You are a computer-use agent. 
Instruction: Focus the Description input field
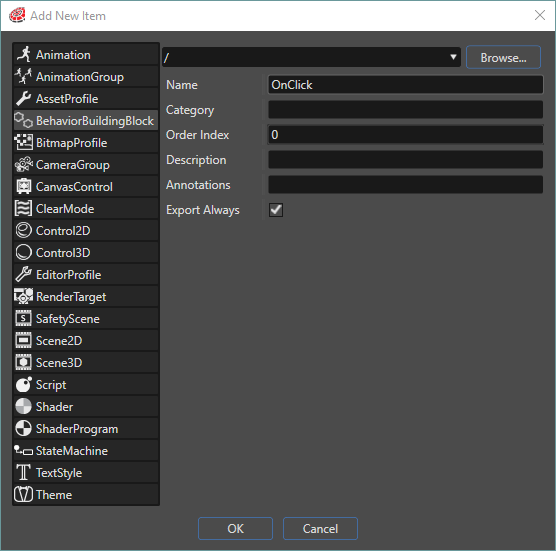[x=405, y=160]
